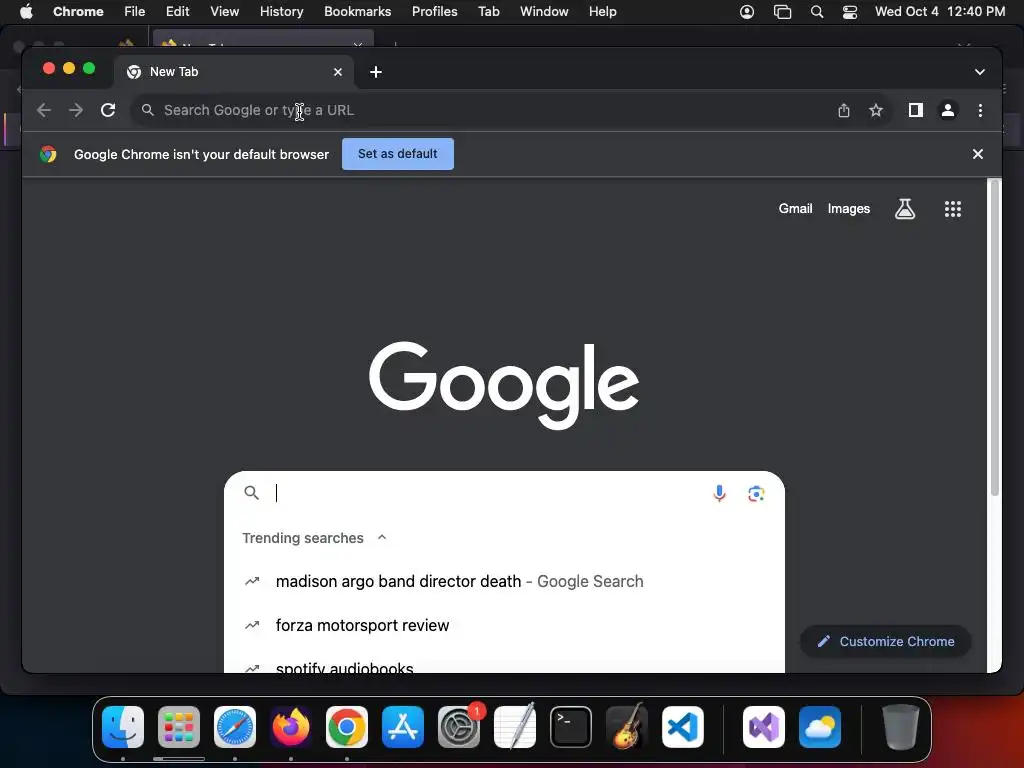Open the Bookmarks menu
1024x768 pixels.
pyautogui.click(x=357, y=12)
